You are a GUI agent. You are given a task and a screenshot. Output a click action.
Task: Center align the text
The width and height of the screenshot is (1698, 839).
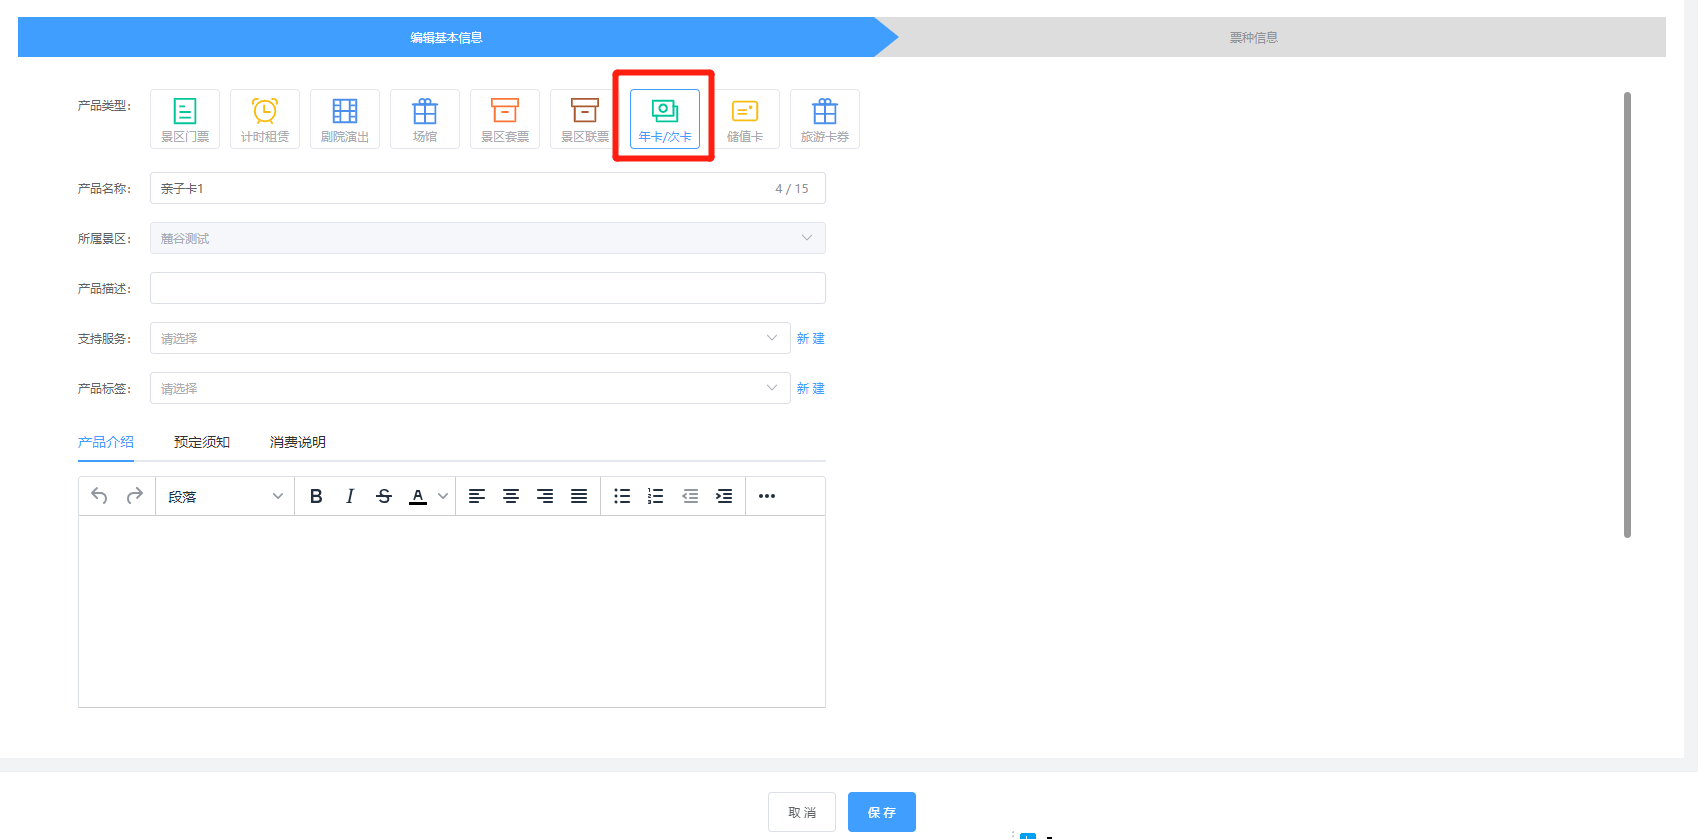coord(511,496)
